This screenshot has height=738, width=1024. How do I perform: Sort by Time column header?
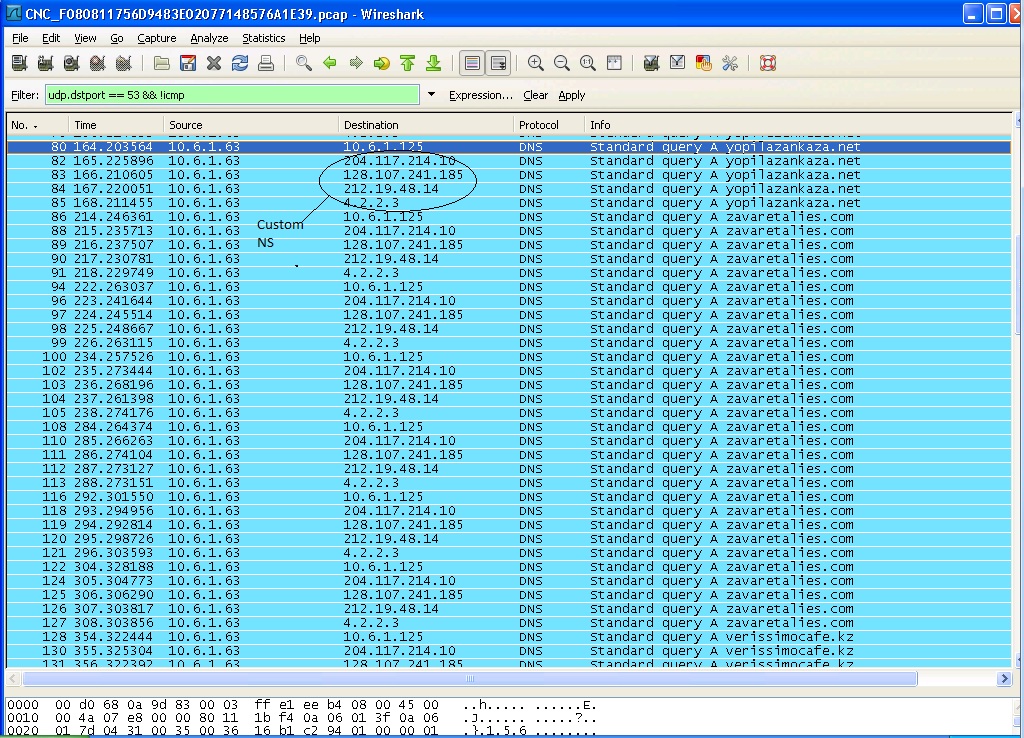(116, 125)
